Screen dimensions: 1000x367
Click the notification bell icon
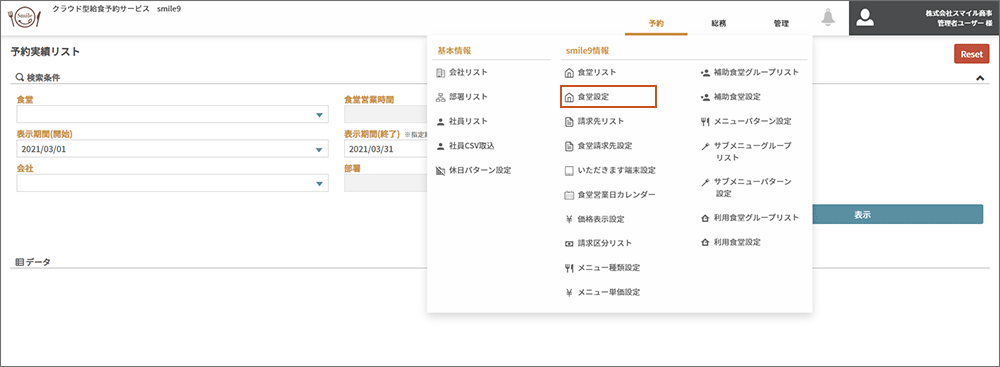(828, 19)
